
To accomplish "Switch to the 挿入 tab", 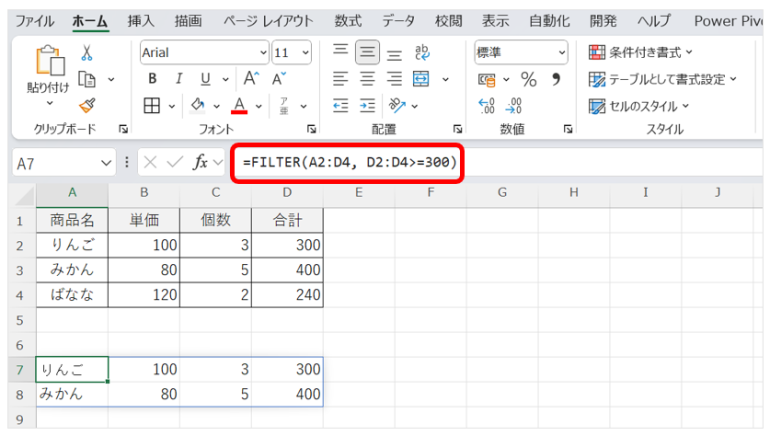I will pos(141,21).
